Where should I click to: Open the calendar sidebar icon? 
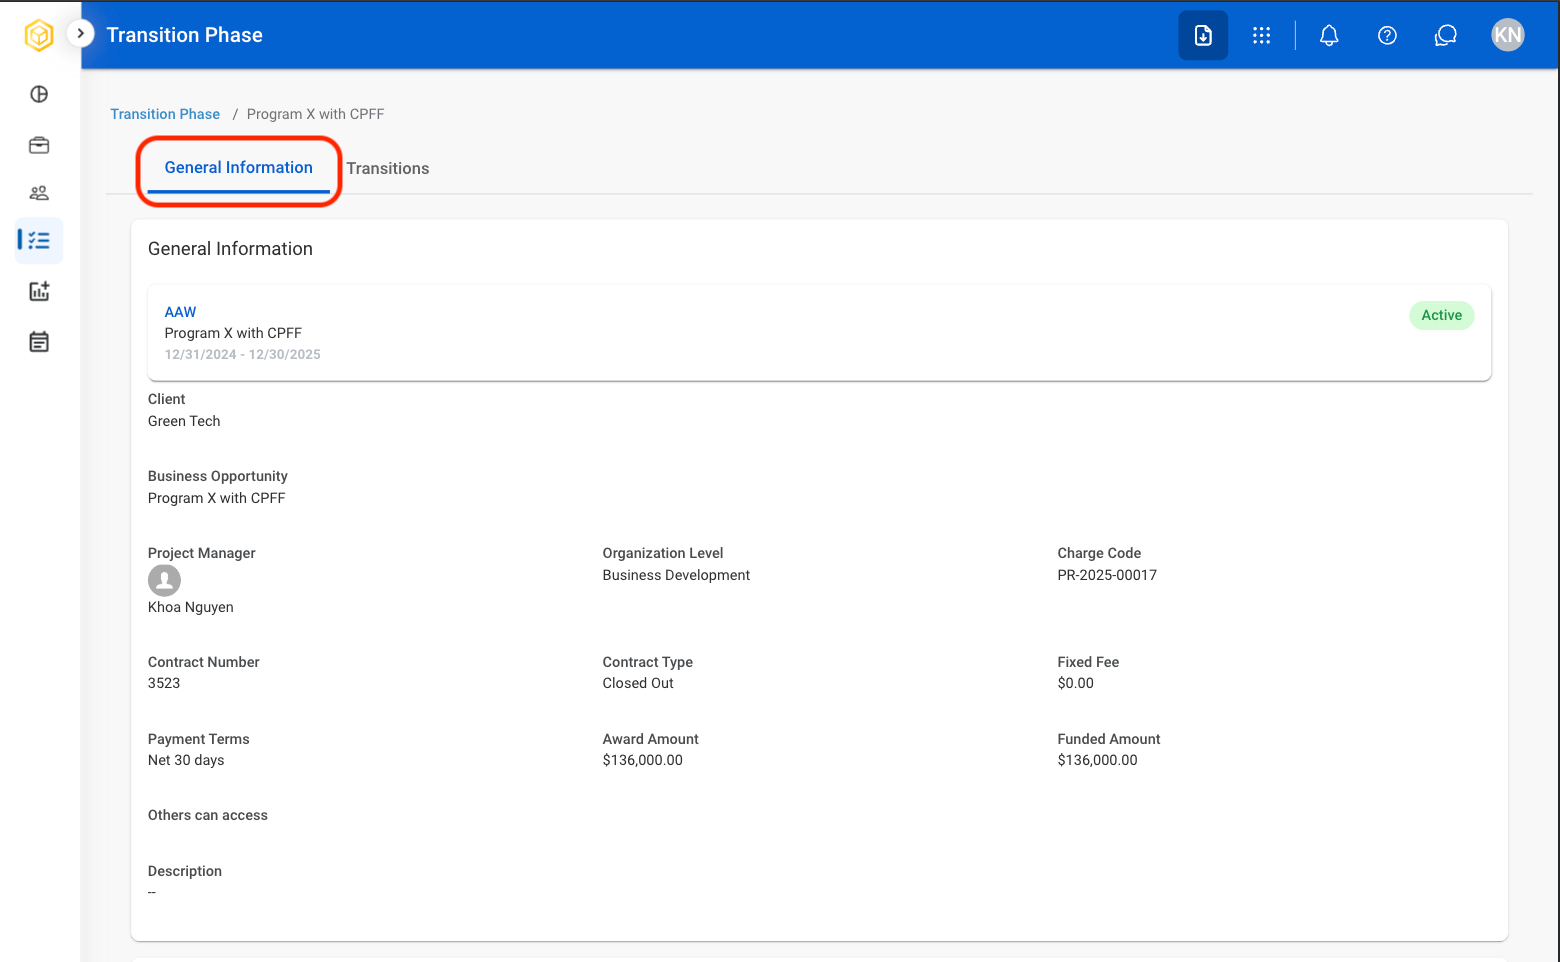39,342
